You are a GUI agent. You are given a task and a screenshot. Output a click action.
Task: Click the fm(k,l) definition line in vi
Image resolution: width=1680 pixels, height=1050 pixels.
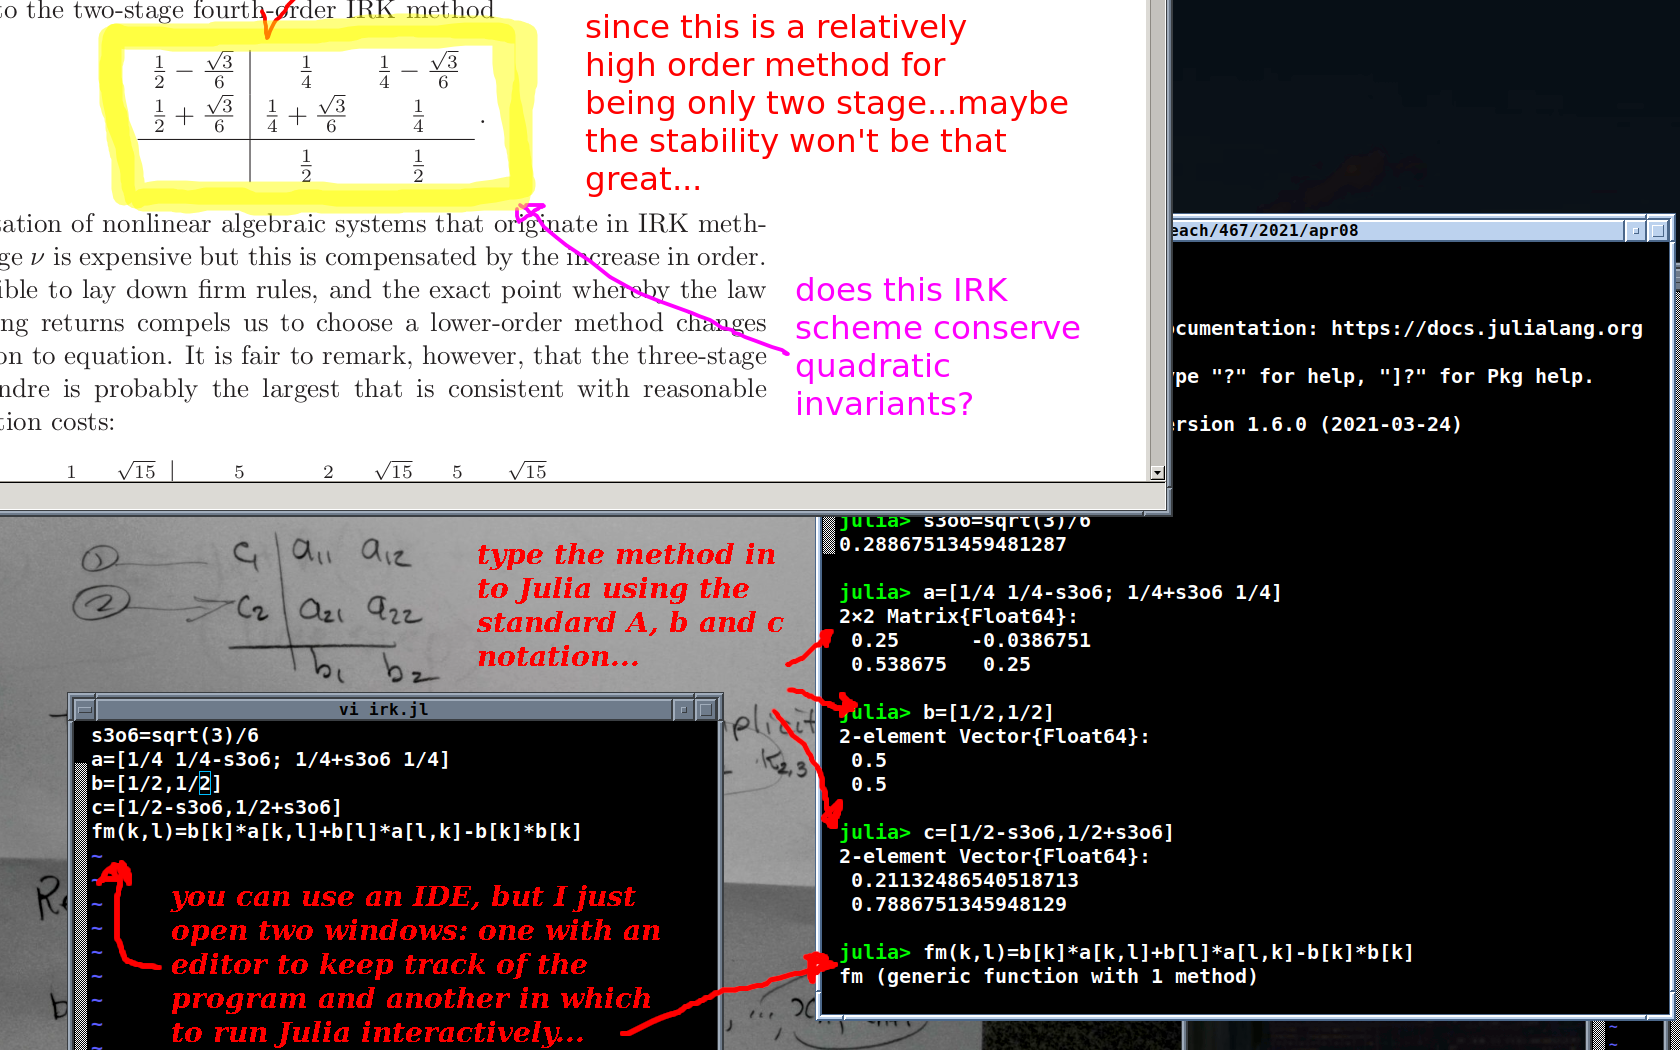pos(335,831)
